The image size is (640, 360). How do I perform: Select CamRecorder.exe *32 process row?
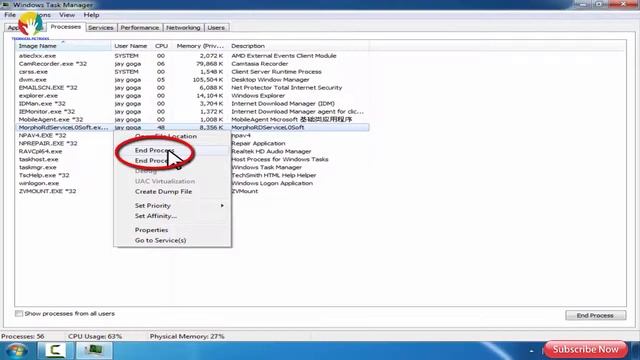coord(192,64)
